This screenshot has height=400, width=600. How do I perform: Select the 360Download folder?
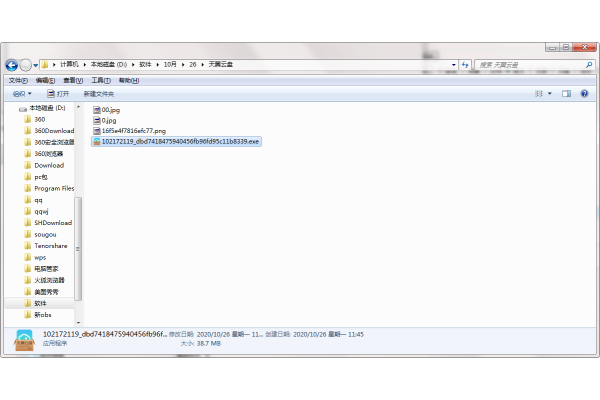tap(49, 131)
